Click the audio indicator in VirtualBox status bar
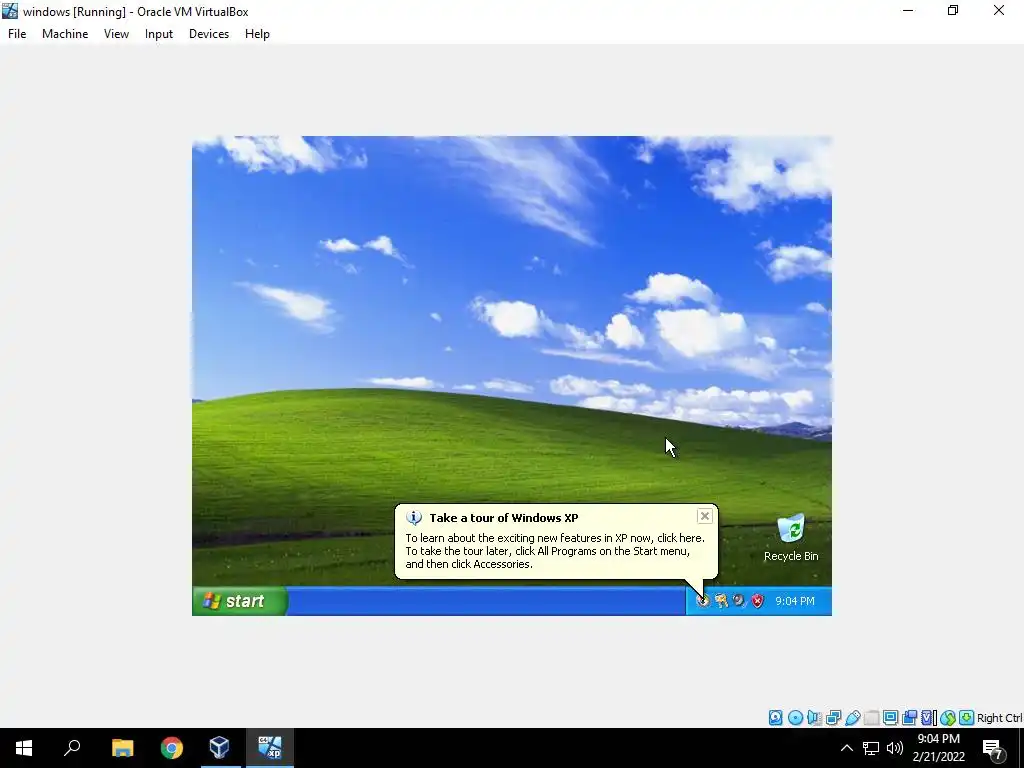Screen dimensions: 1024x768 point(814,718)
